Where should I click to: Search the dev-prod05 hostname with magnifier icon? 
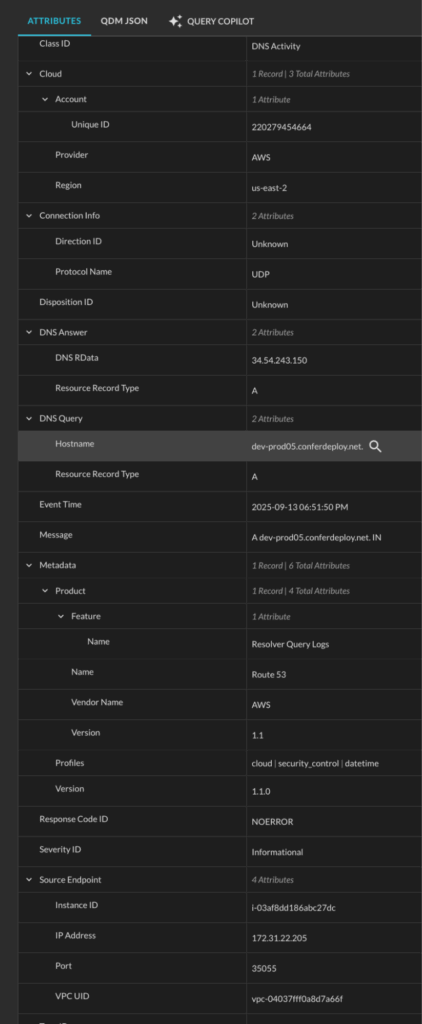[x=375, y=446]
